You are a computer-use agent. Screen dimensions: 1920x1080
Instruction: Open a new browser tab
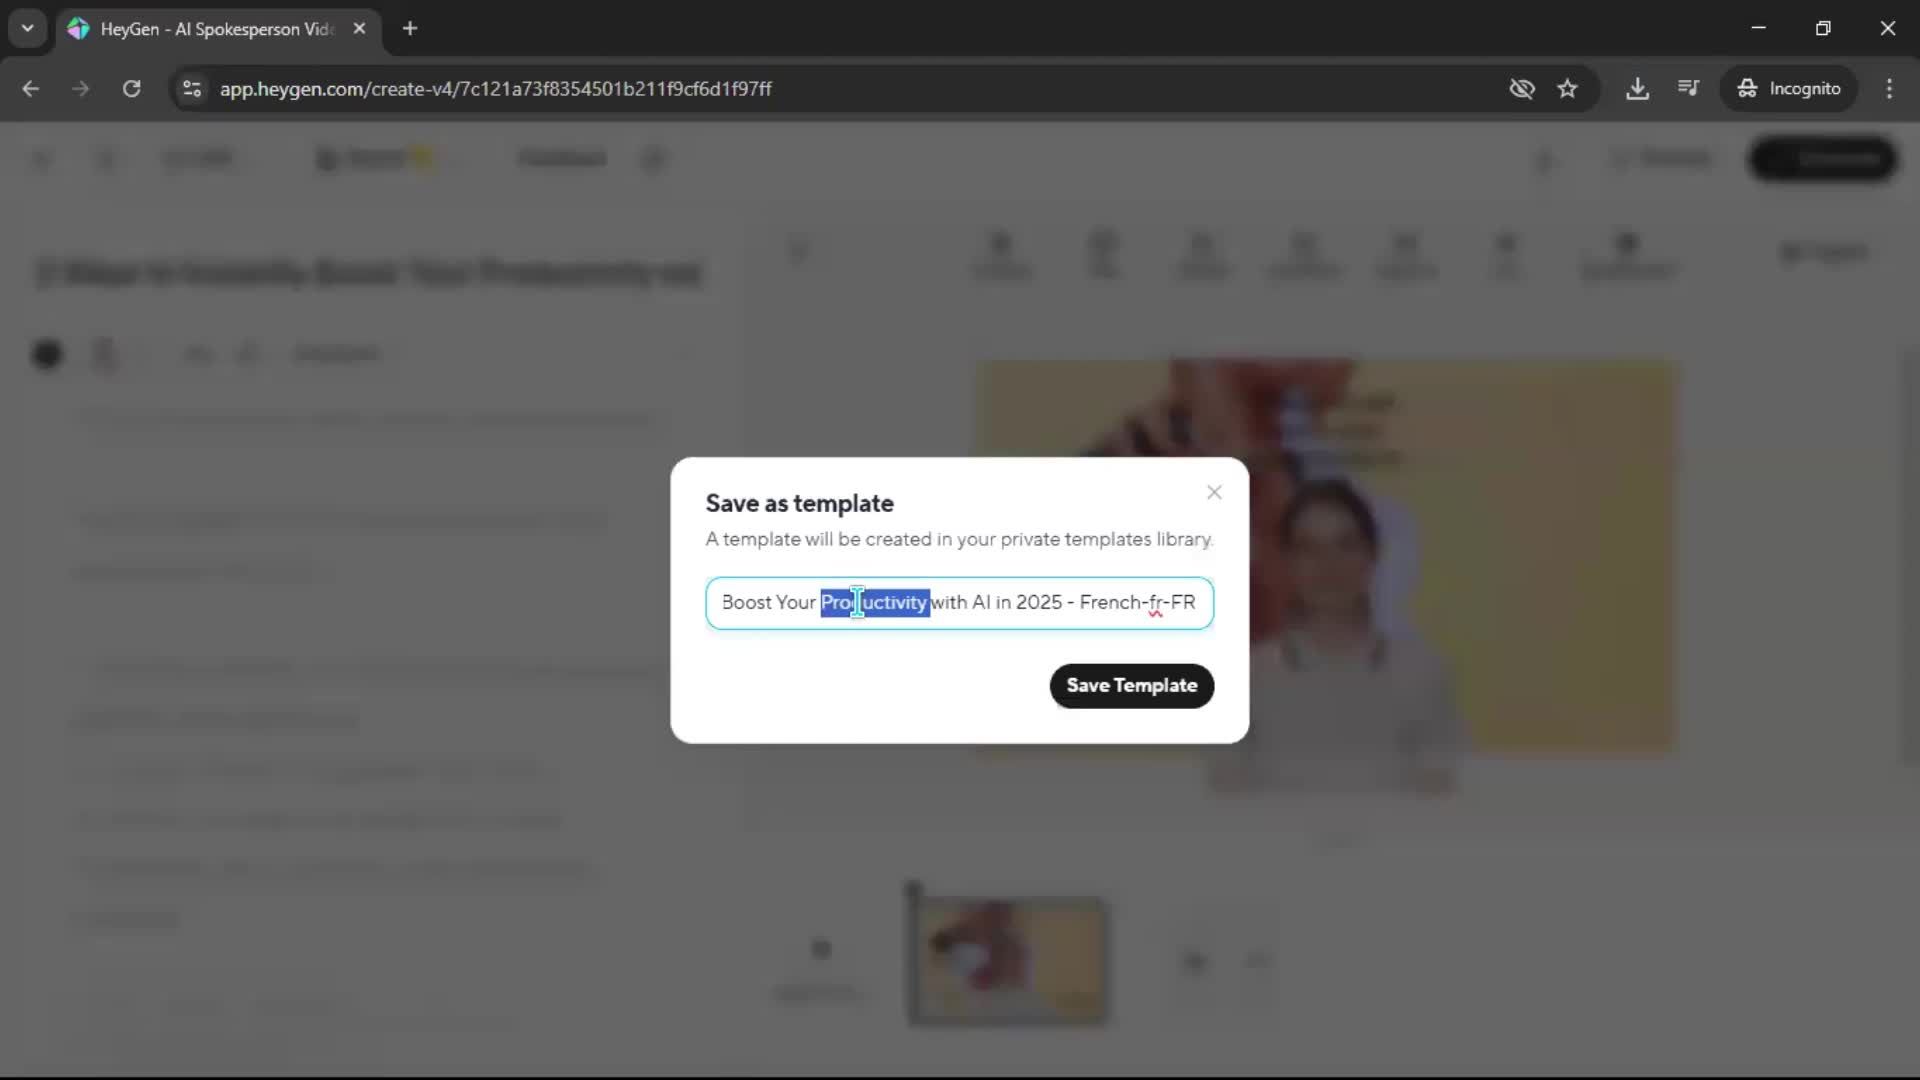pos(410,28)
